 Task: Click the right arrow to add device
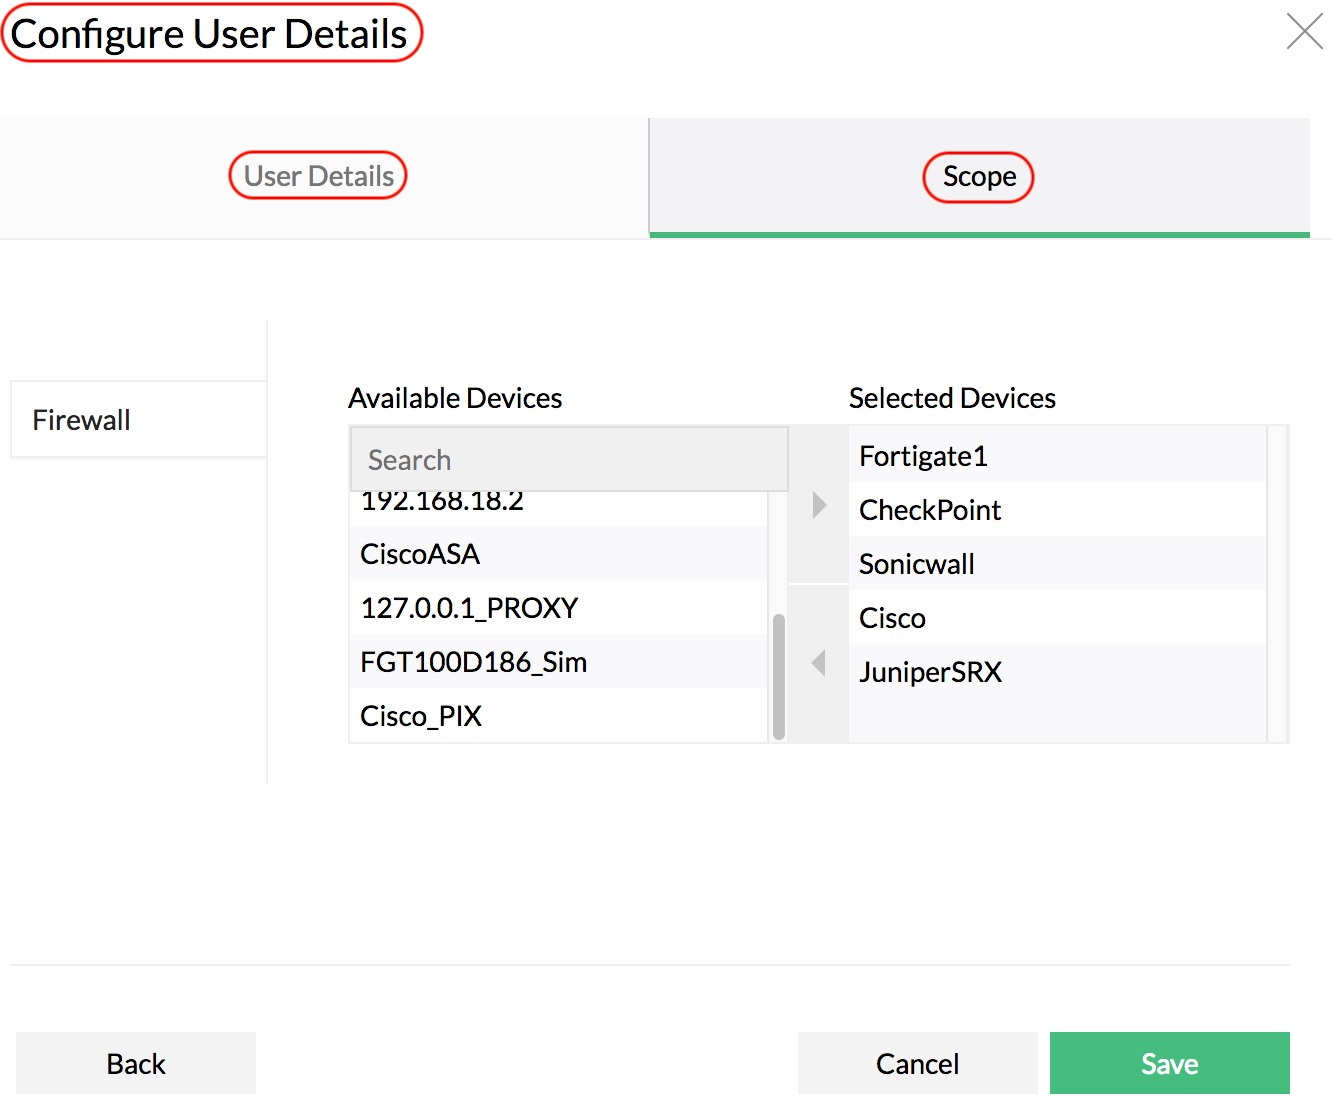819,505
